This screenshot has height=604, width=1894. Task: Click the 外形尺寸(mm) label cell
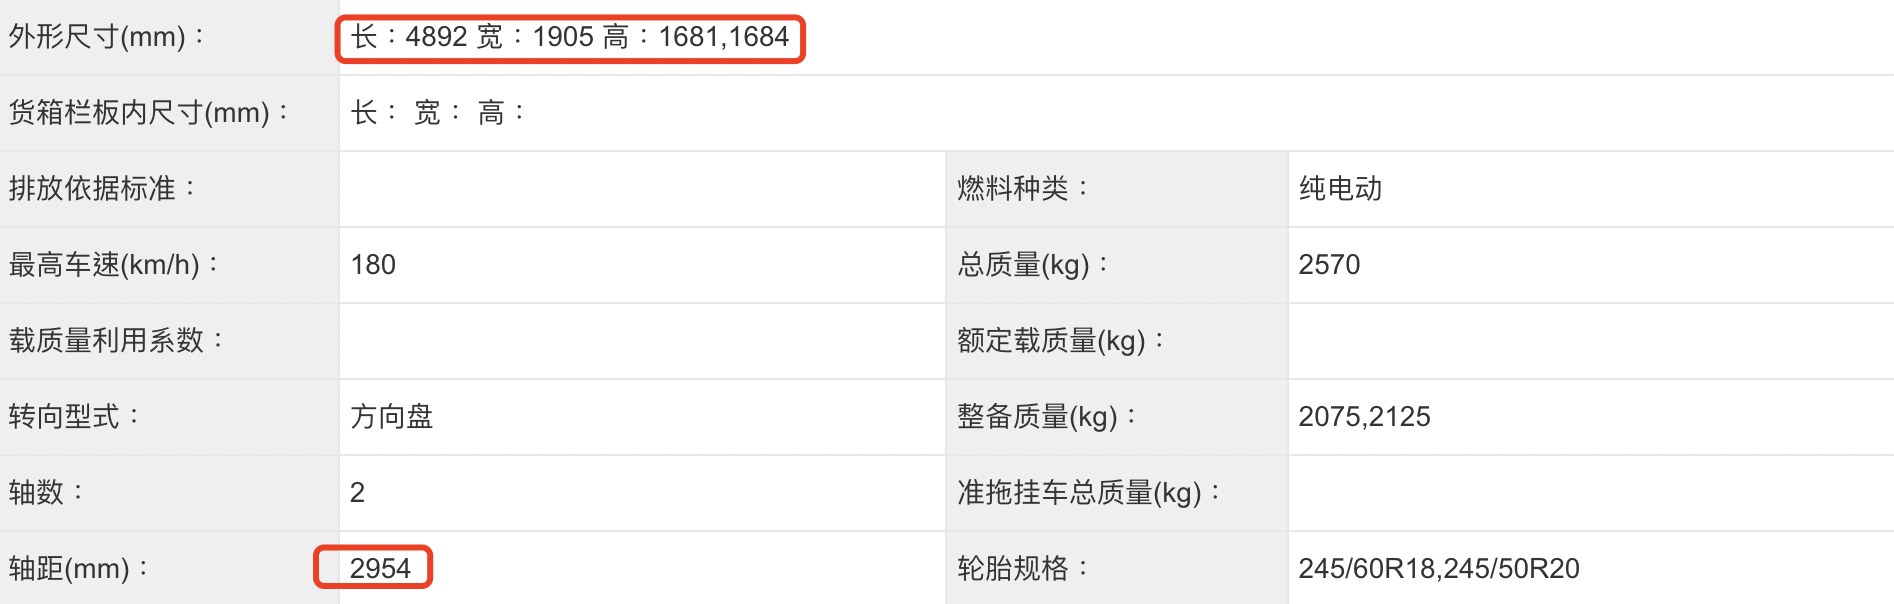[107, 37]
